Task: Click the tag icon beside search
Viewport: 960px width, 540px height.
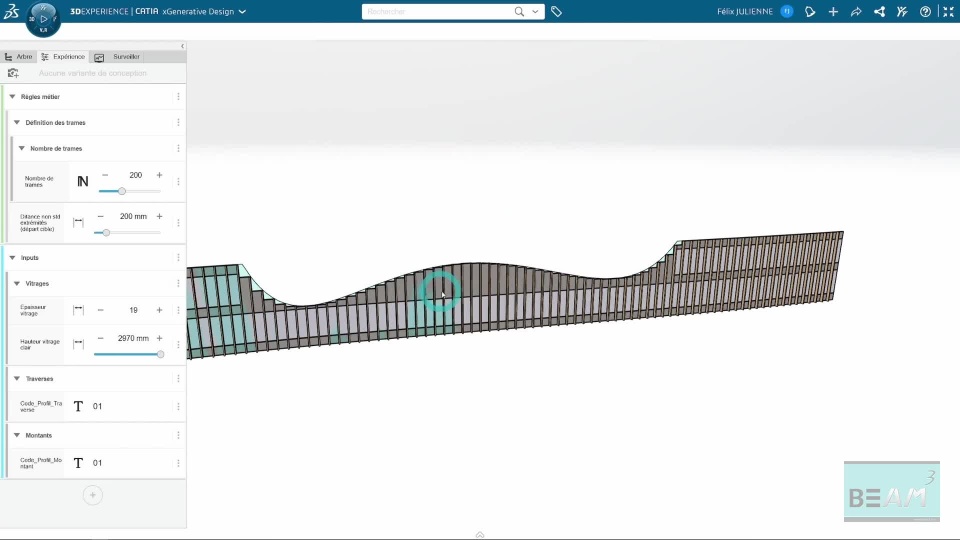Action: (x=556, y=12)
